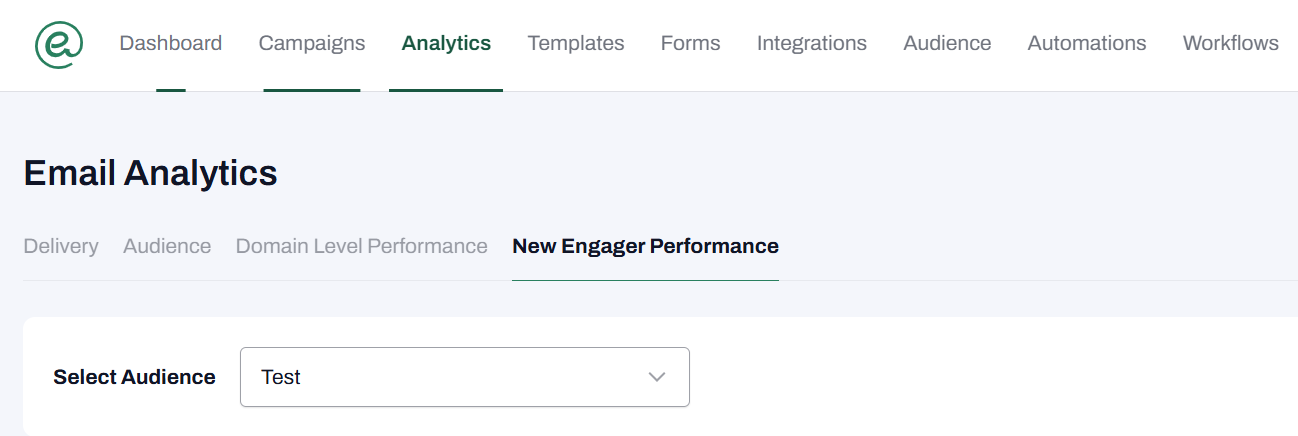Click the green @ logo icon
1298x436 pixels.
coord(58,44)
